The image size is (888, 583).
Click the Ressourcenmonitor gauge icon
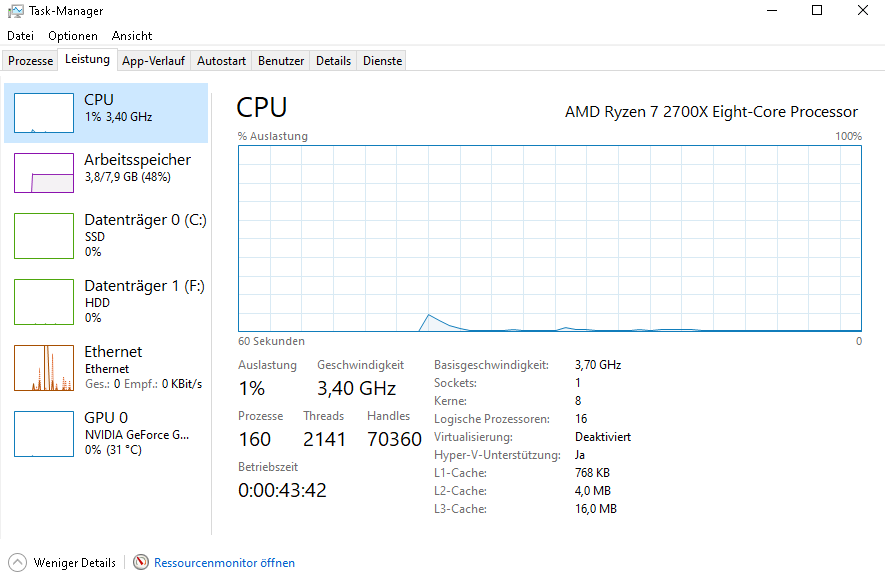[x=141, y=562]
